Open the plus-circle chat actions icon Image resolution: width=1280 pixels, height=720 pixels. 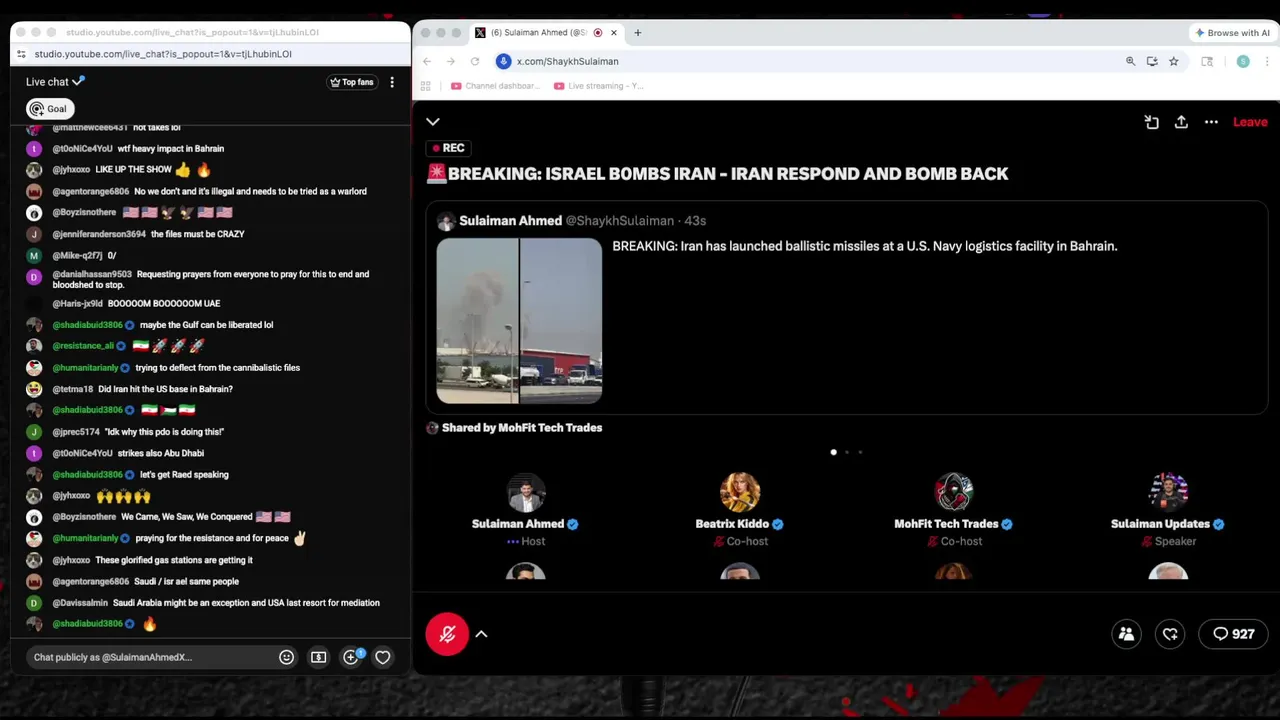[350, 658]
